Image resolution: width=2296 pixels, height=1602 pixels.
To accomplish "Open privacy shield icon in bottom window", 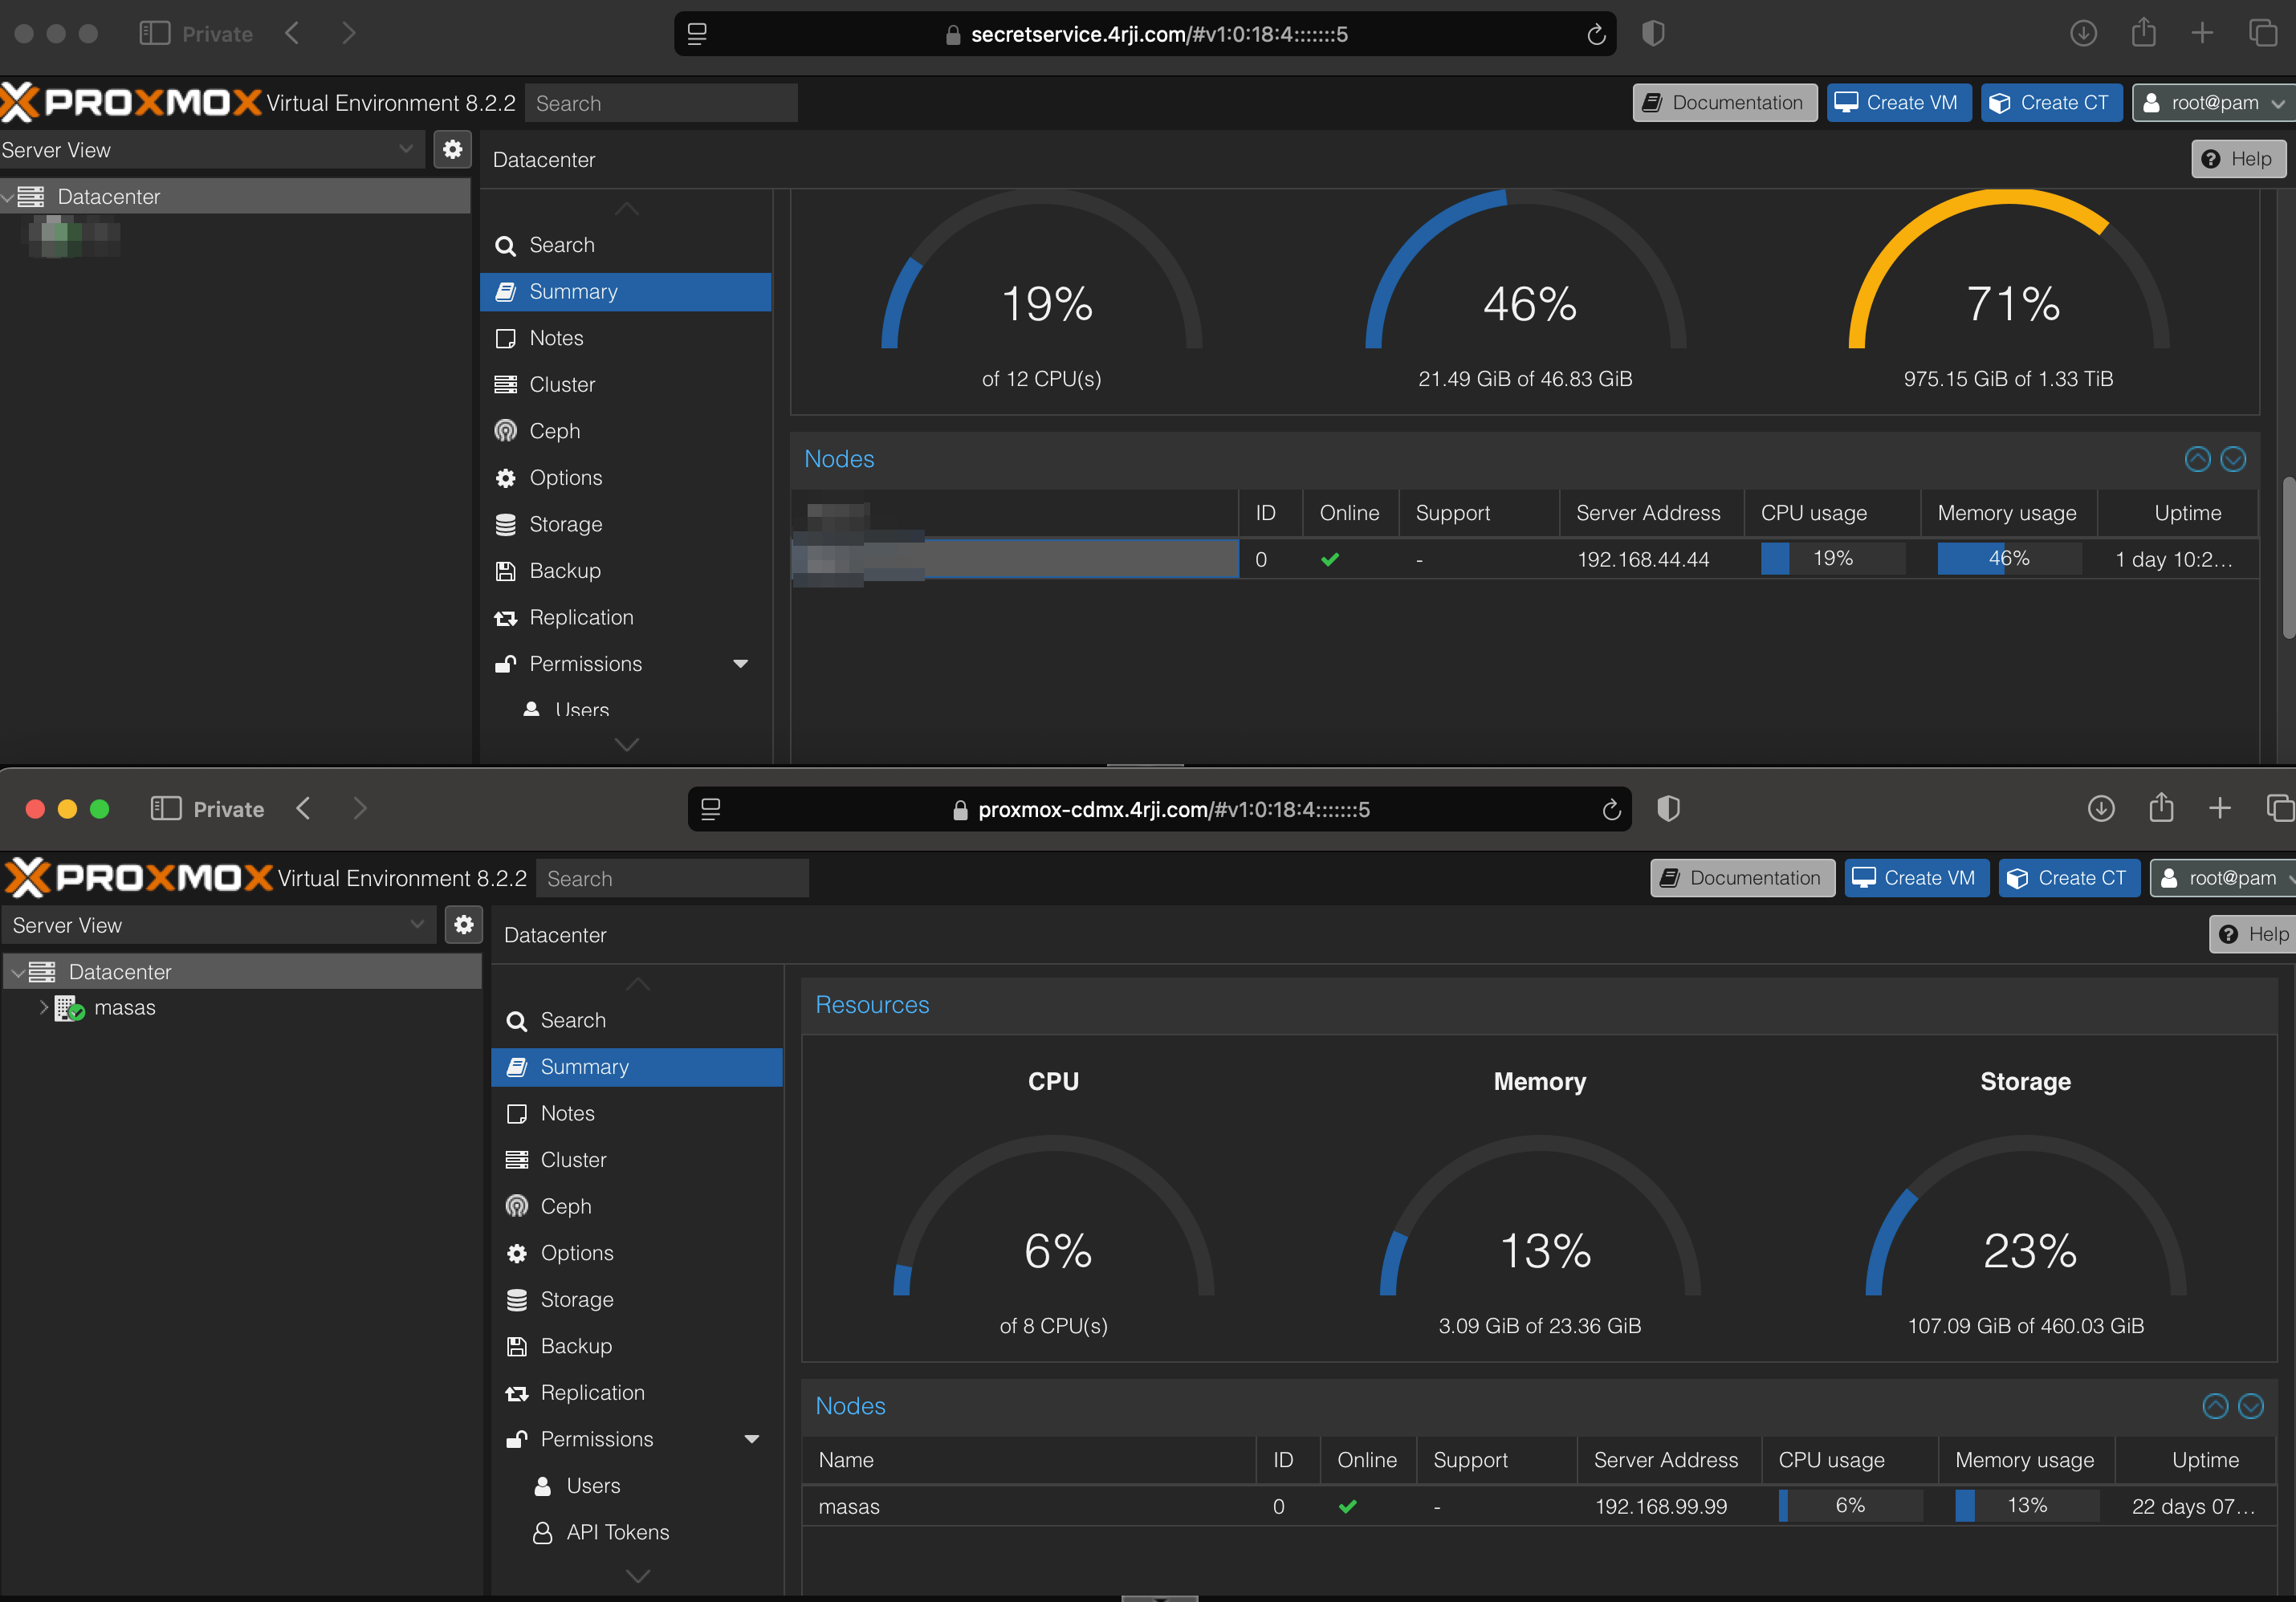I will click(1668, 808).
